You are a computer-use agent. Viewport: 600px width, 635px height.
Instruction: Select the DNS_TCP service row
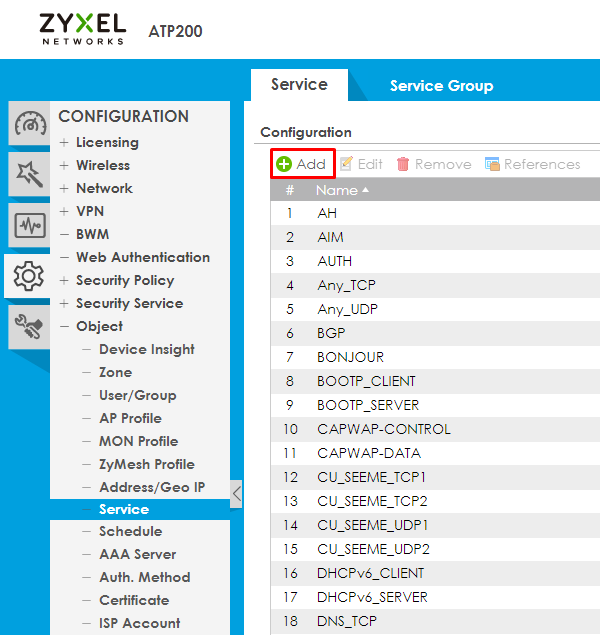point(435,621)
